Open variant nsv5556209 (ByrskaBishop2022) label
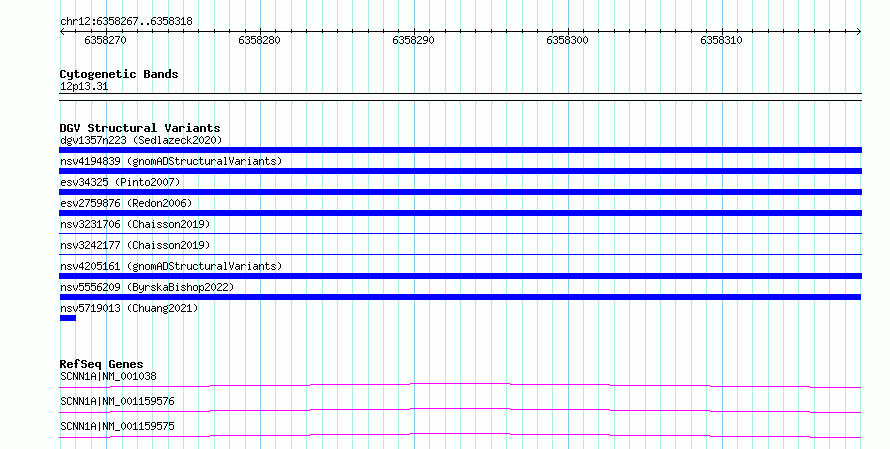This screenshot has height=449, width=890. pos(147,287)
